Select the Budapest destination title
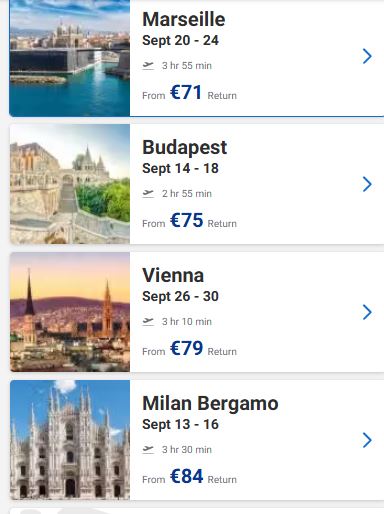Screen dimensions: 384x514 [x=185, y=147]
